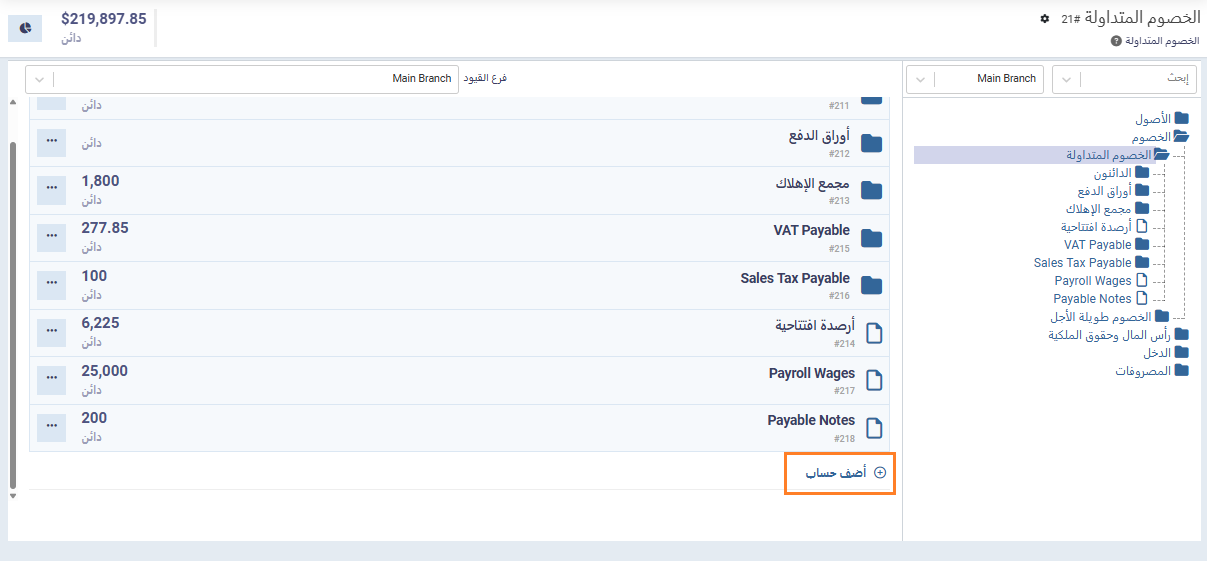Open the three-dots menu for Payroll Wages
Image resolution: width=1207 pixels, height=561 pixels.
(x=52, y=380)
